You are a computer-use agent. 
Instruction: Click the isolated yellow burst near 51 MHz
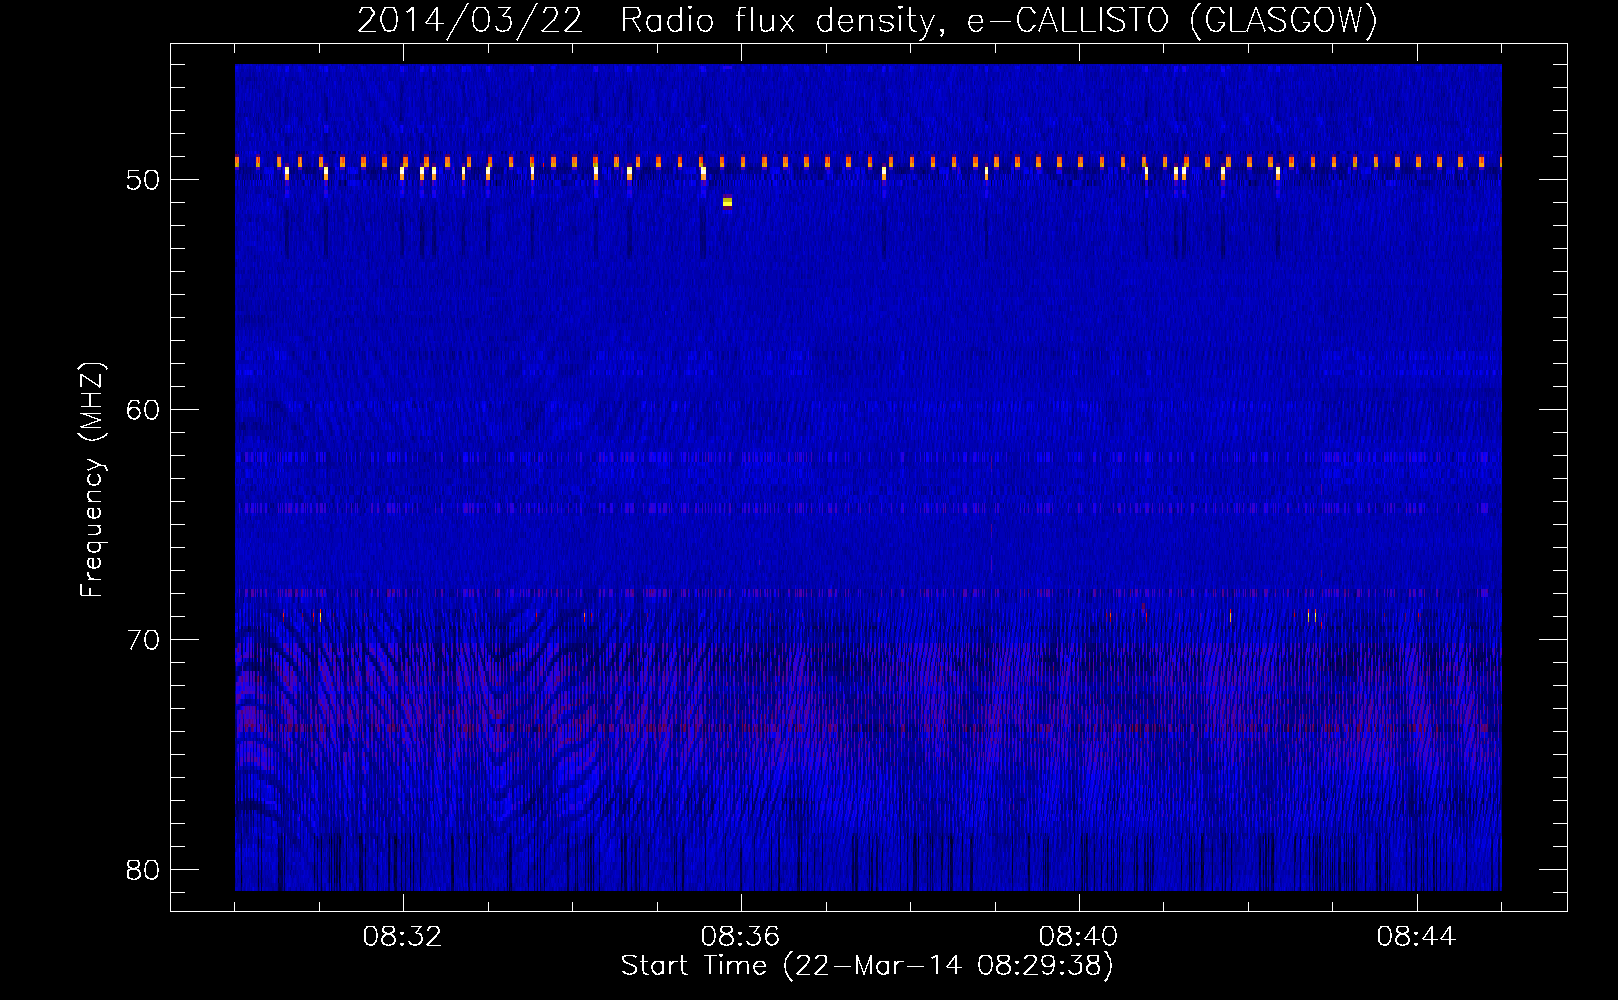coord(727,202)
